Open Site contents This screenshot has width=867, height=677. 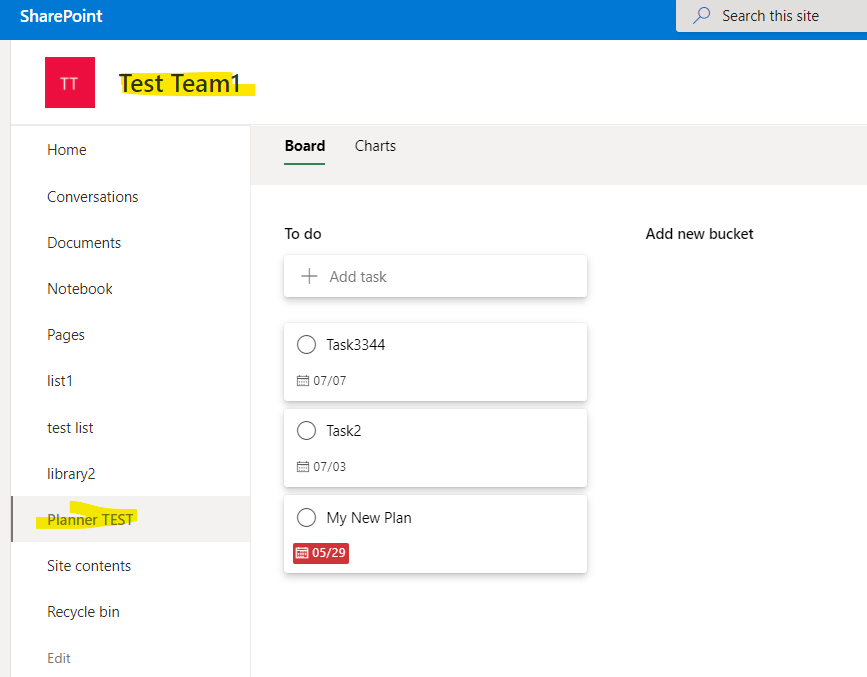[89, 566]
